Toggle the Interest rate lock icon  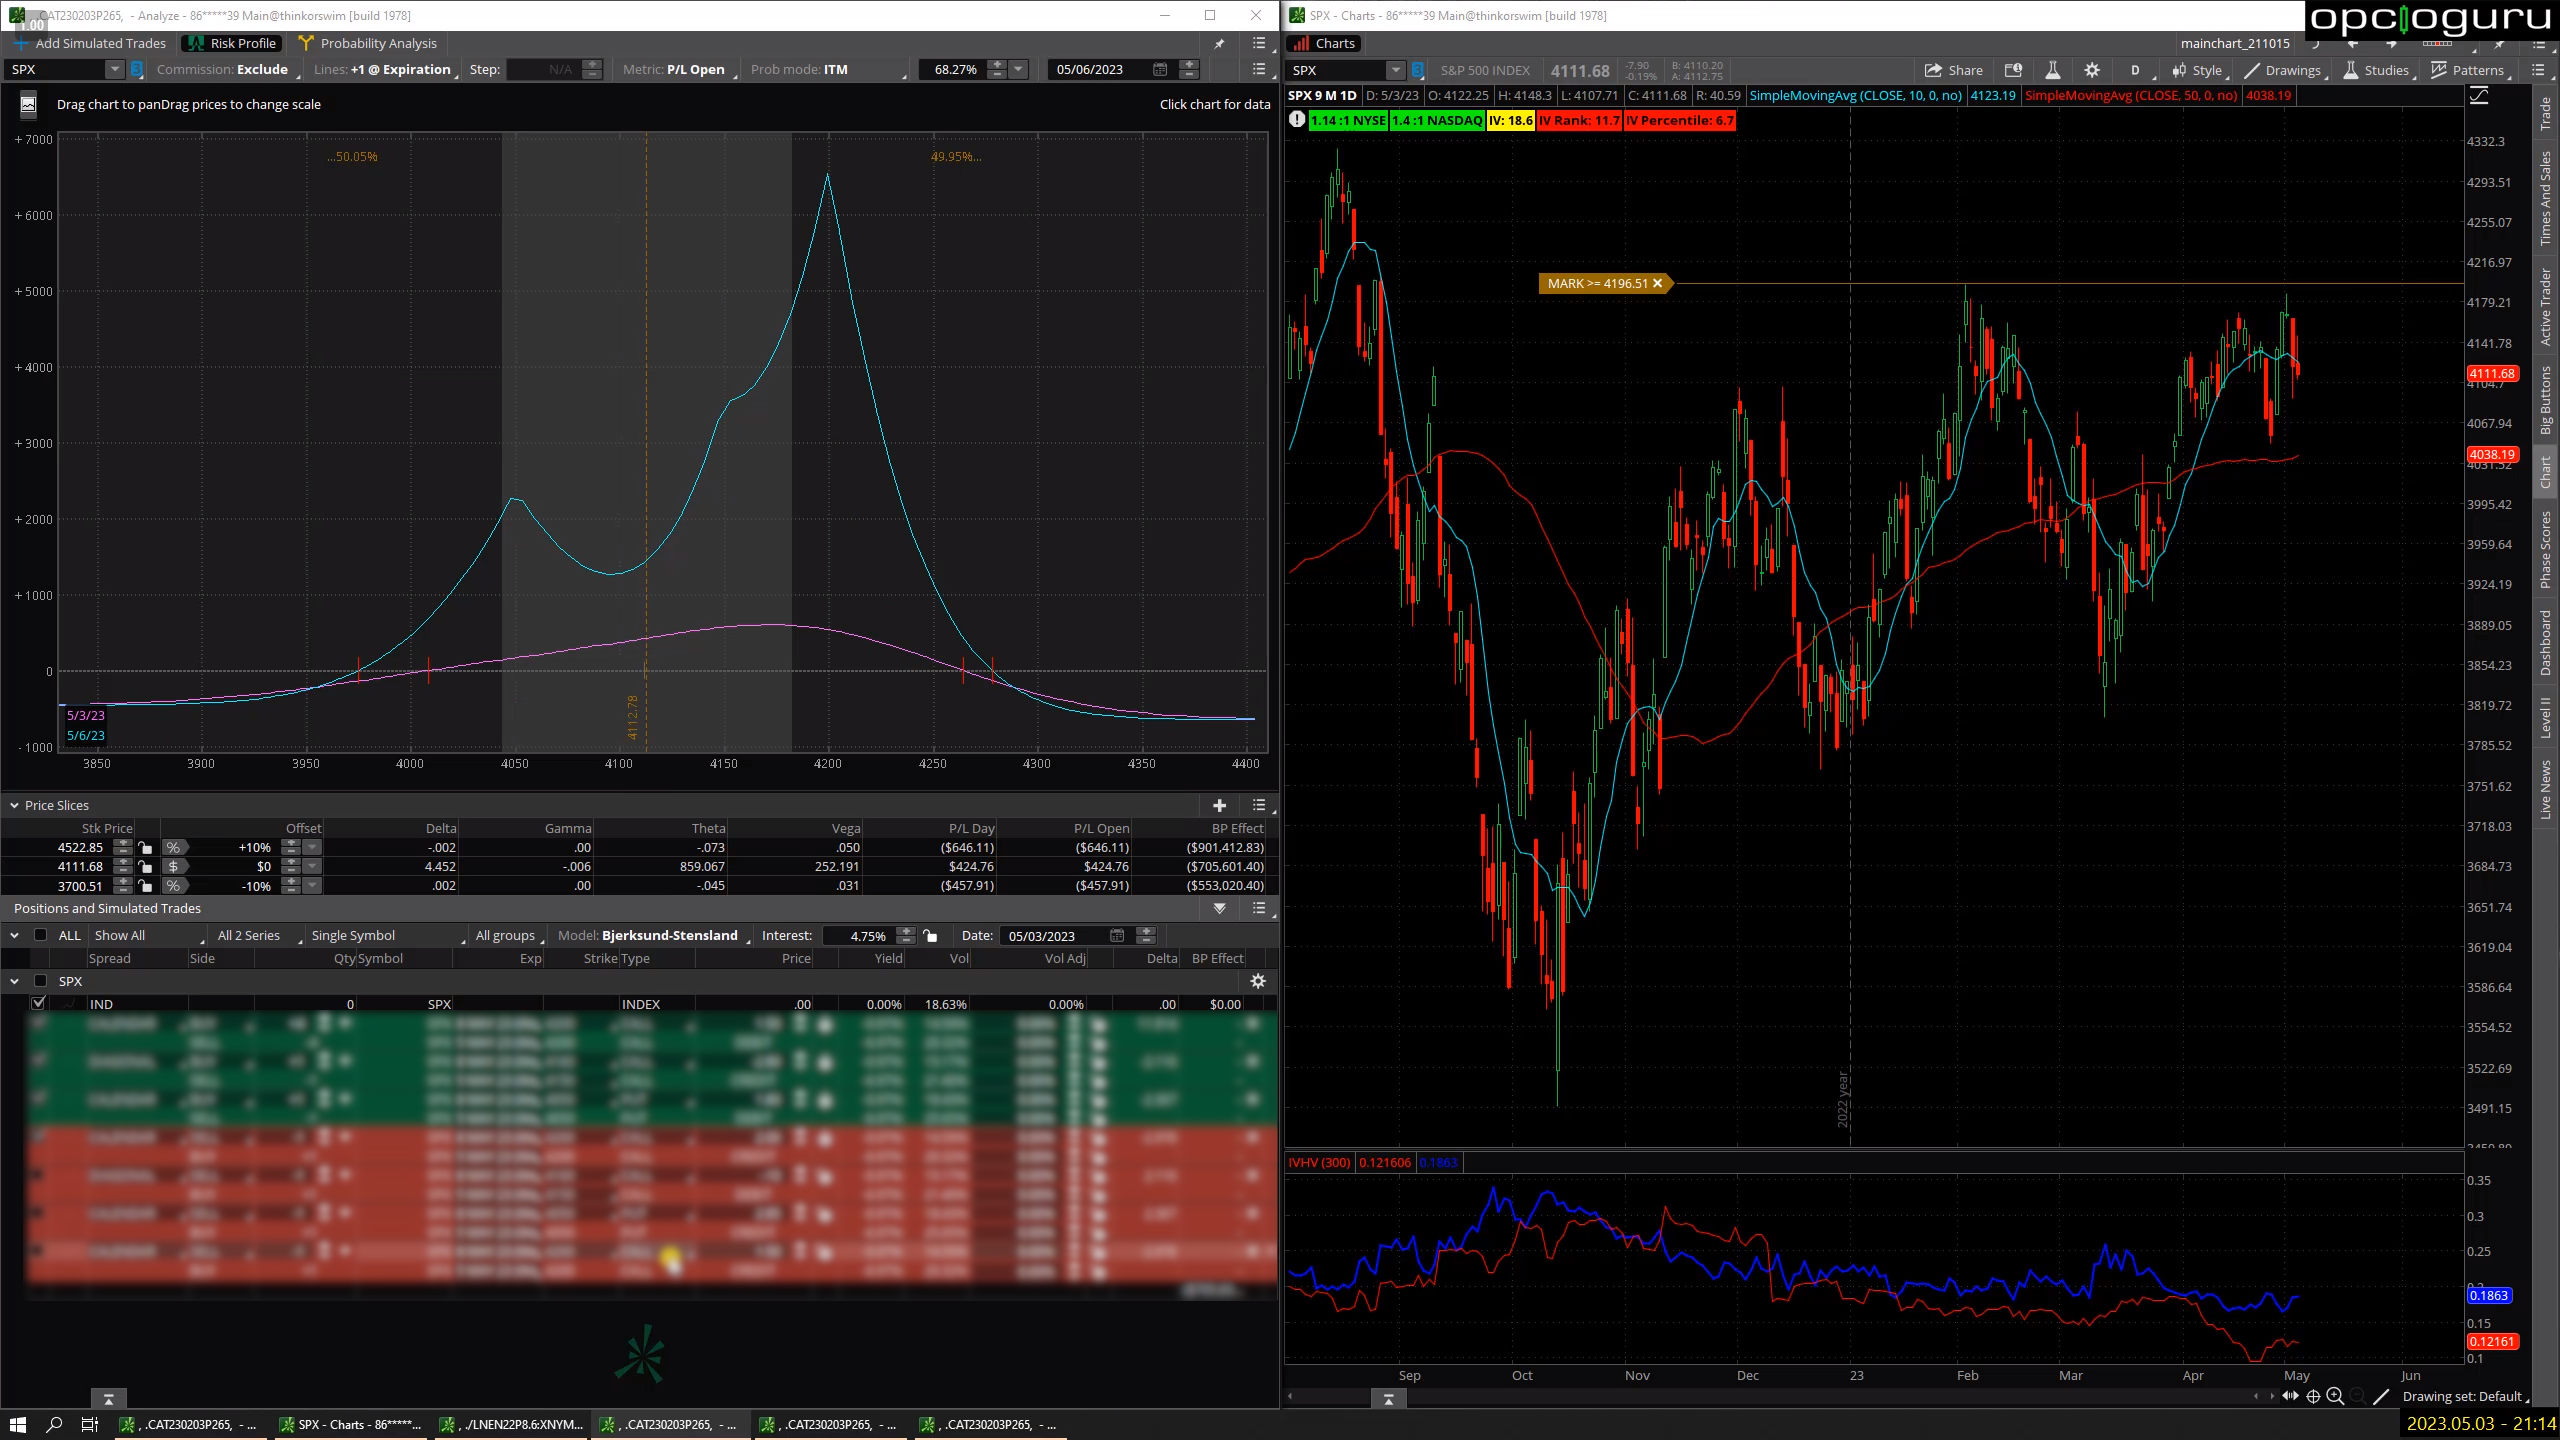point(930,935)
